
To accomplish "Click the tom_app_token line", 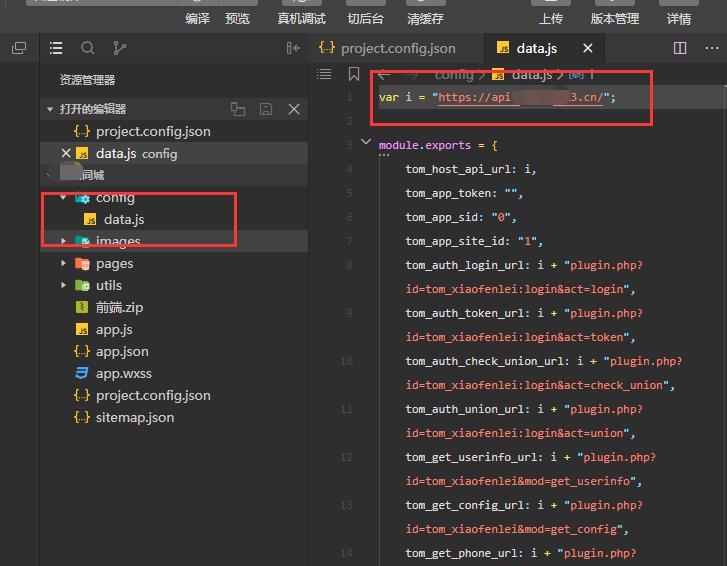I will point(464,193).
